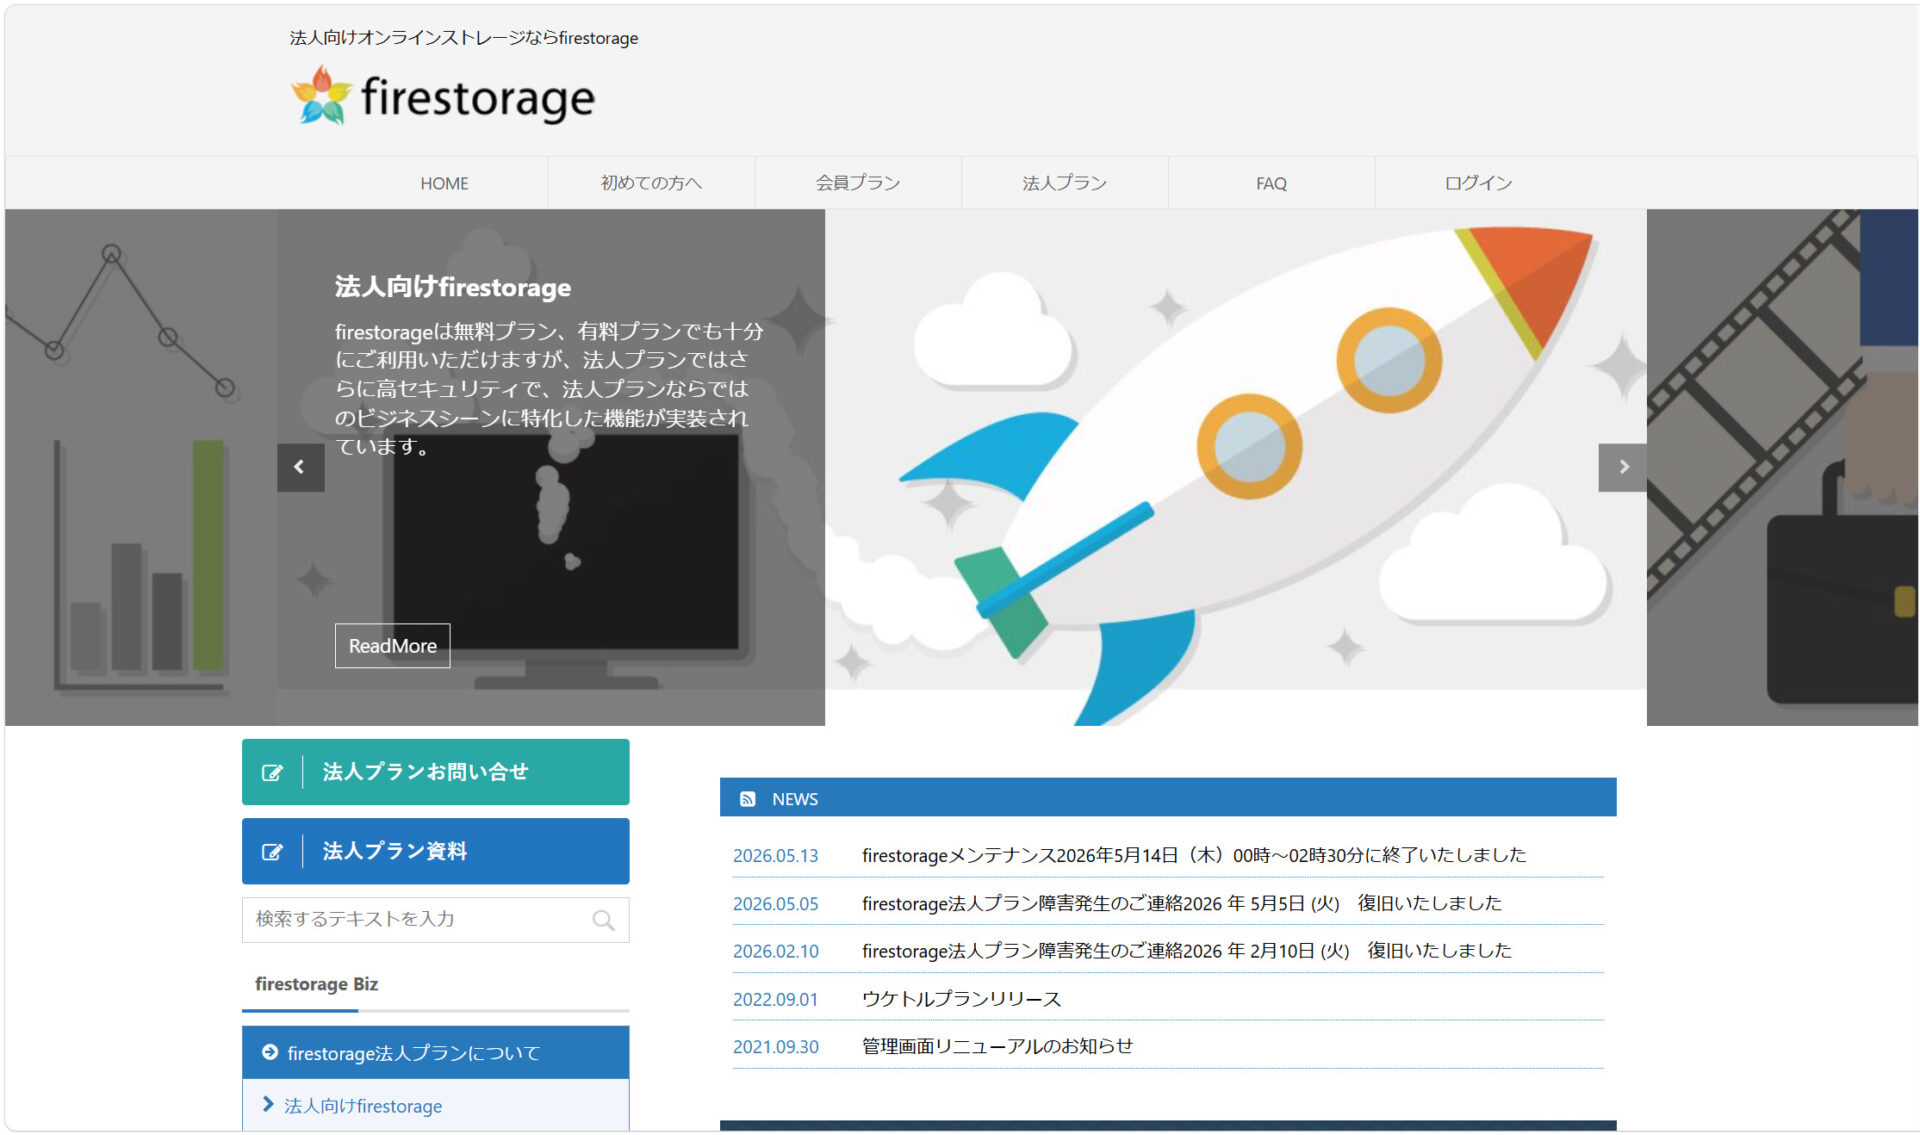Open firestorage法人プランについて sidebar item
This screenshot has width=1920, height=1135.
[435, 1053]
